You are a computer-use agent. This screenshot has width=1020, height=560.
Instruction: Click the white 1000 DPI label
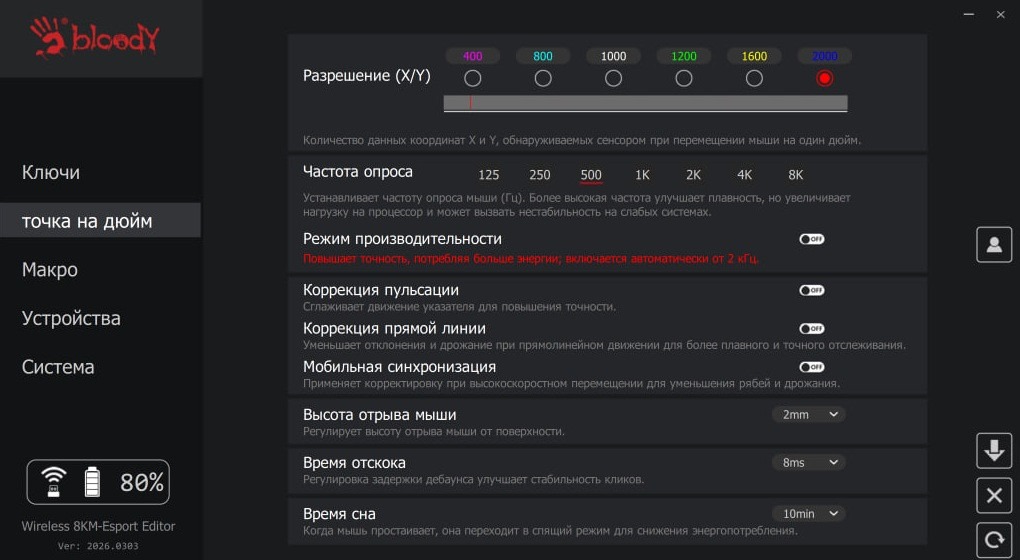click(x=613, y=56)
